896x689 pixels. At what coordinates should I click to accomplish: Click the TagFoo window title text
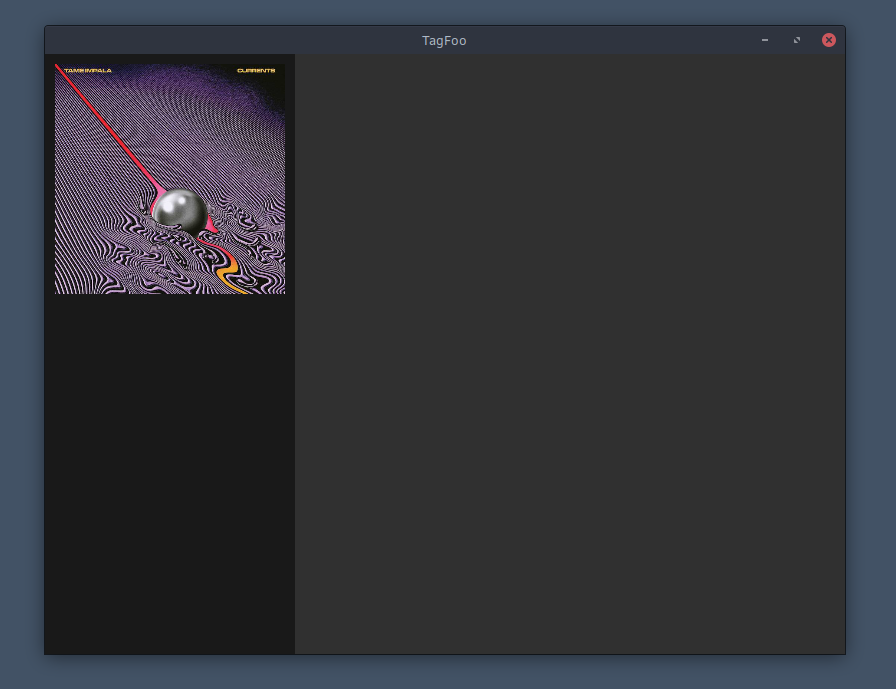point(444,41)
